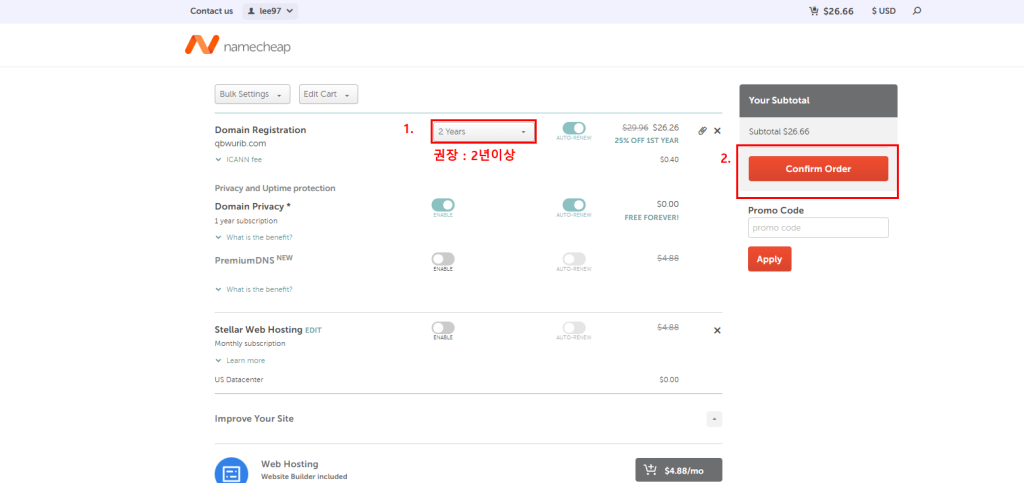Open the Bulk Settings dropdown
Viewport: 1024px width, 483px height.
pyautogui.click(x=252, y=94)
